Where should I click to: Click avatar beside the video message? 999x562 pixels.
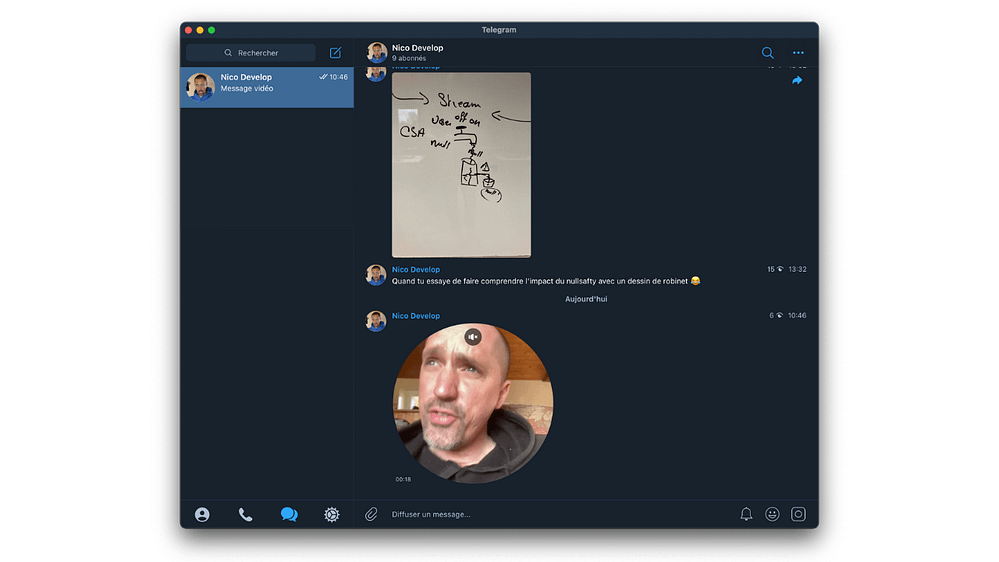coord(376,321)
